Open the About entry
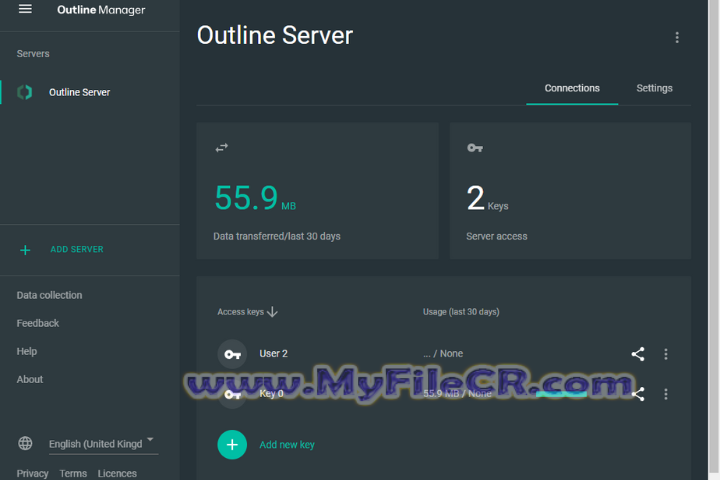720x480 pixels. tap(29, 379)
